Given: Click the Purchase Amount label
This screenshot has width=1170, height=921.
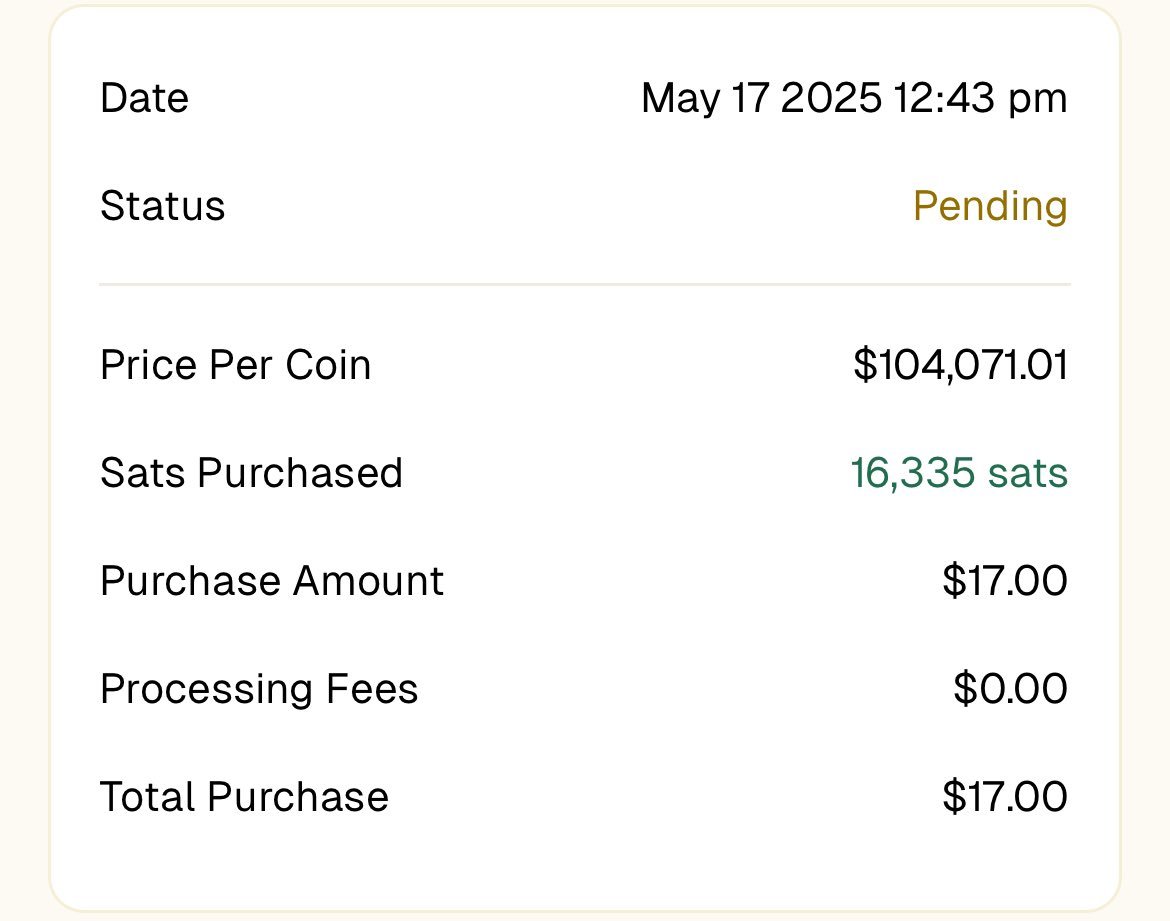Looking at the screenshot, I should tap(272, 581).
